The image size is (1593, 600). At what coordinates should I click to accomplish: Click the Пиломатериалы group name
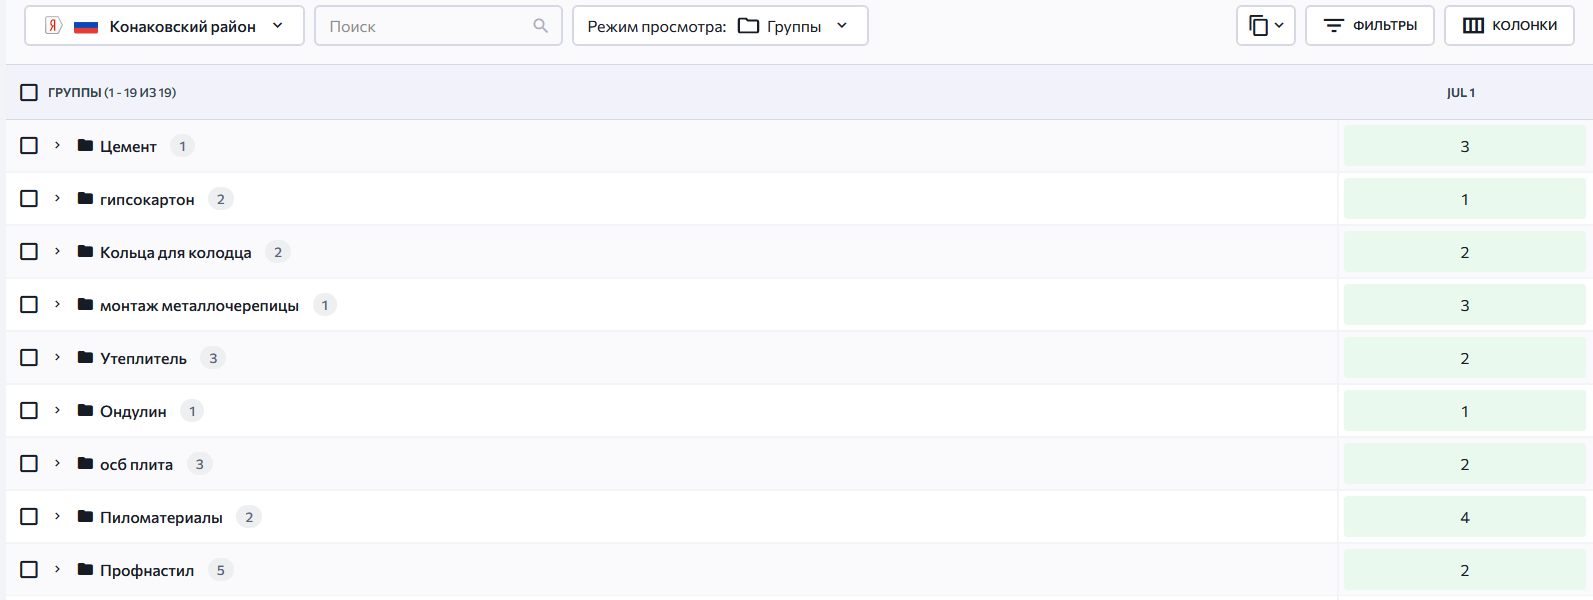point(161,518)
